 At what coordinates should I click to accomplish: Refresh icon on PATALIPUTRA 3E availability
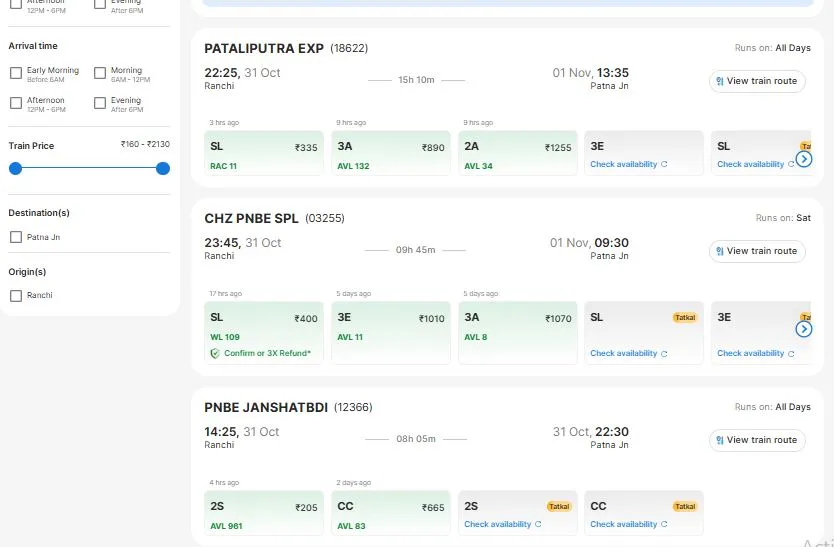click(x=664, y=164)
